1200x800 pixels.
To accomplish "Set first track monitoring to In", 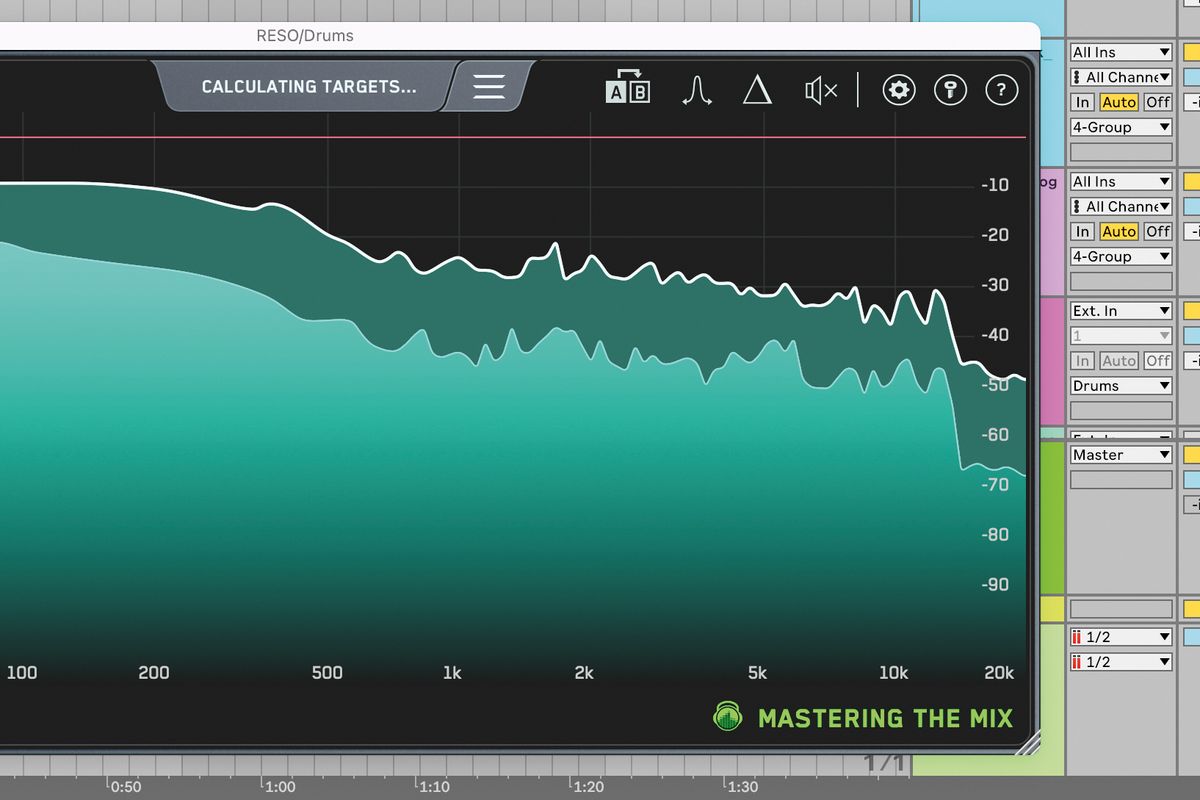I will point(1081,102).
